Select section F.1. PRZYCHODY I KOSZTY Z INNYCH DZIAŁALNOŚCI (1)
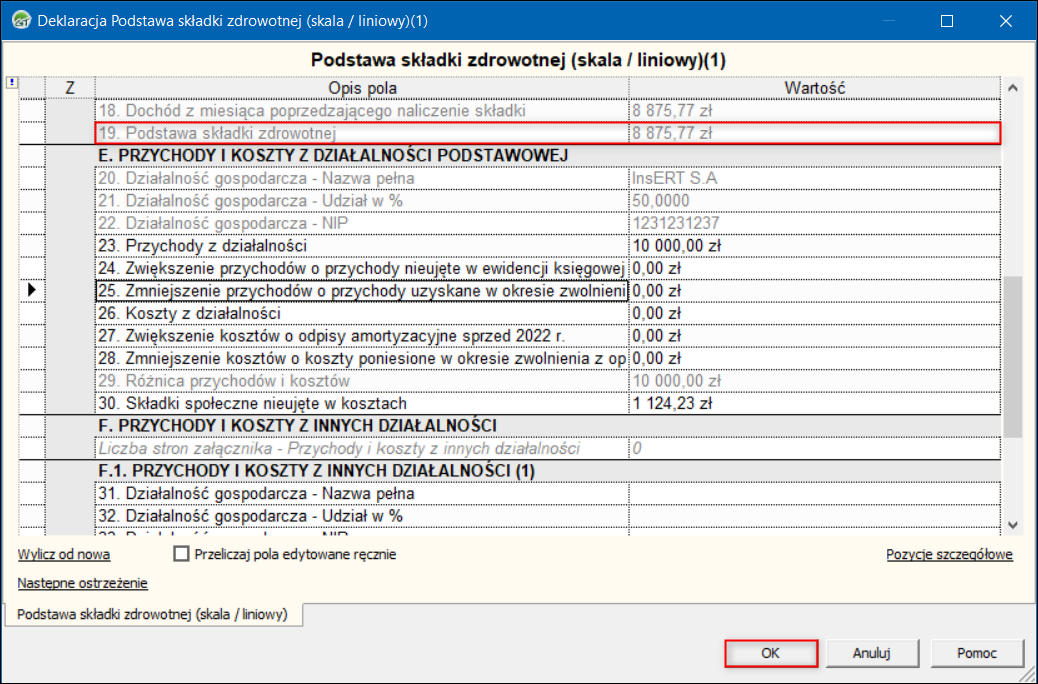 coord(547,471)
